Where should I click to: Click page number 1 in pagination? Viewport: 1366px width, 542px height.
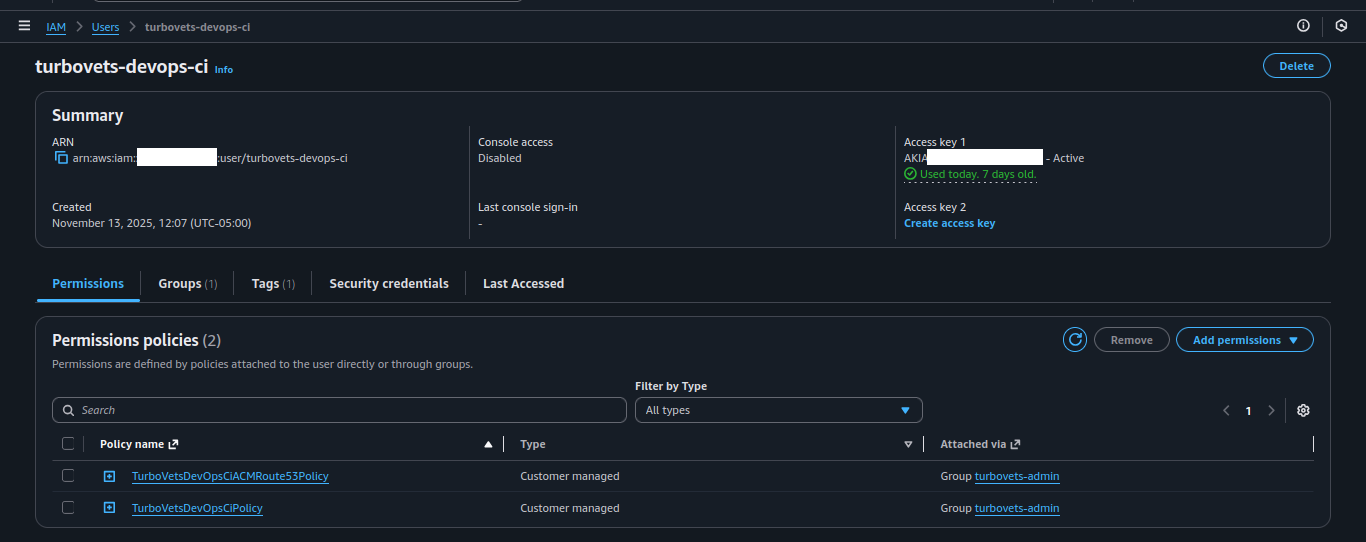click(x=1248, y=411)
